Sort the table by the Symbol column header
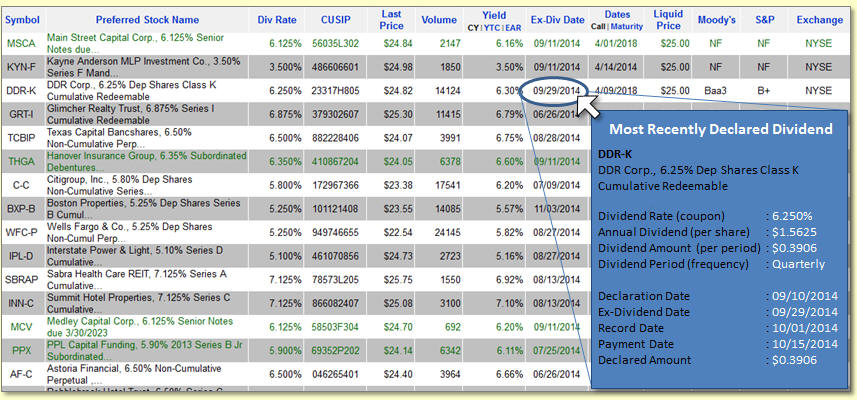Viewport: 857px width, 400px height. 22,20
